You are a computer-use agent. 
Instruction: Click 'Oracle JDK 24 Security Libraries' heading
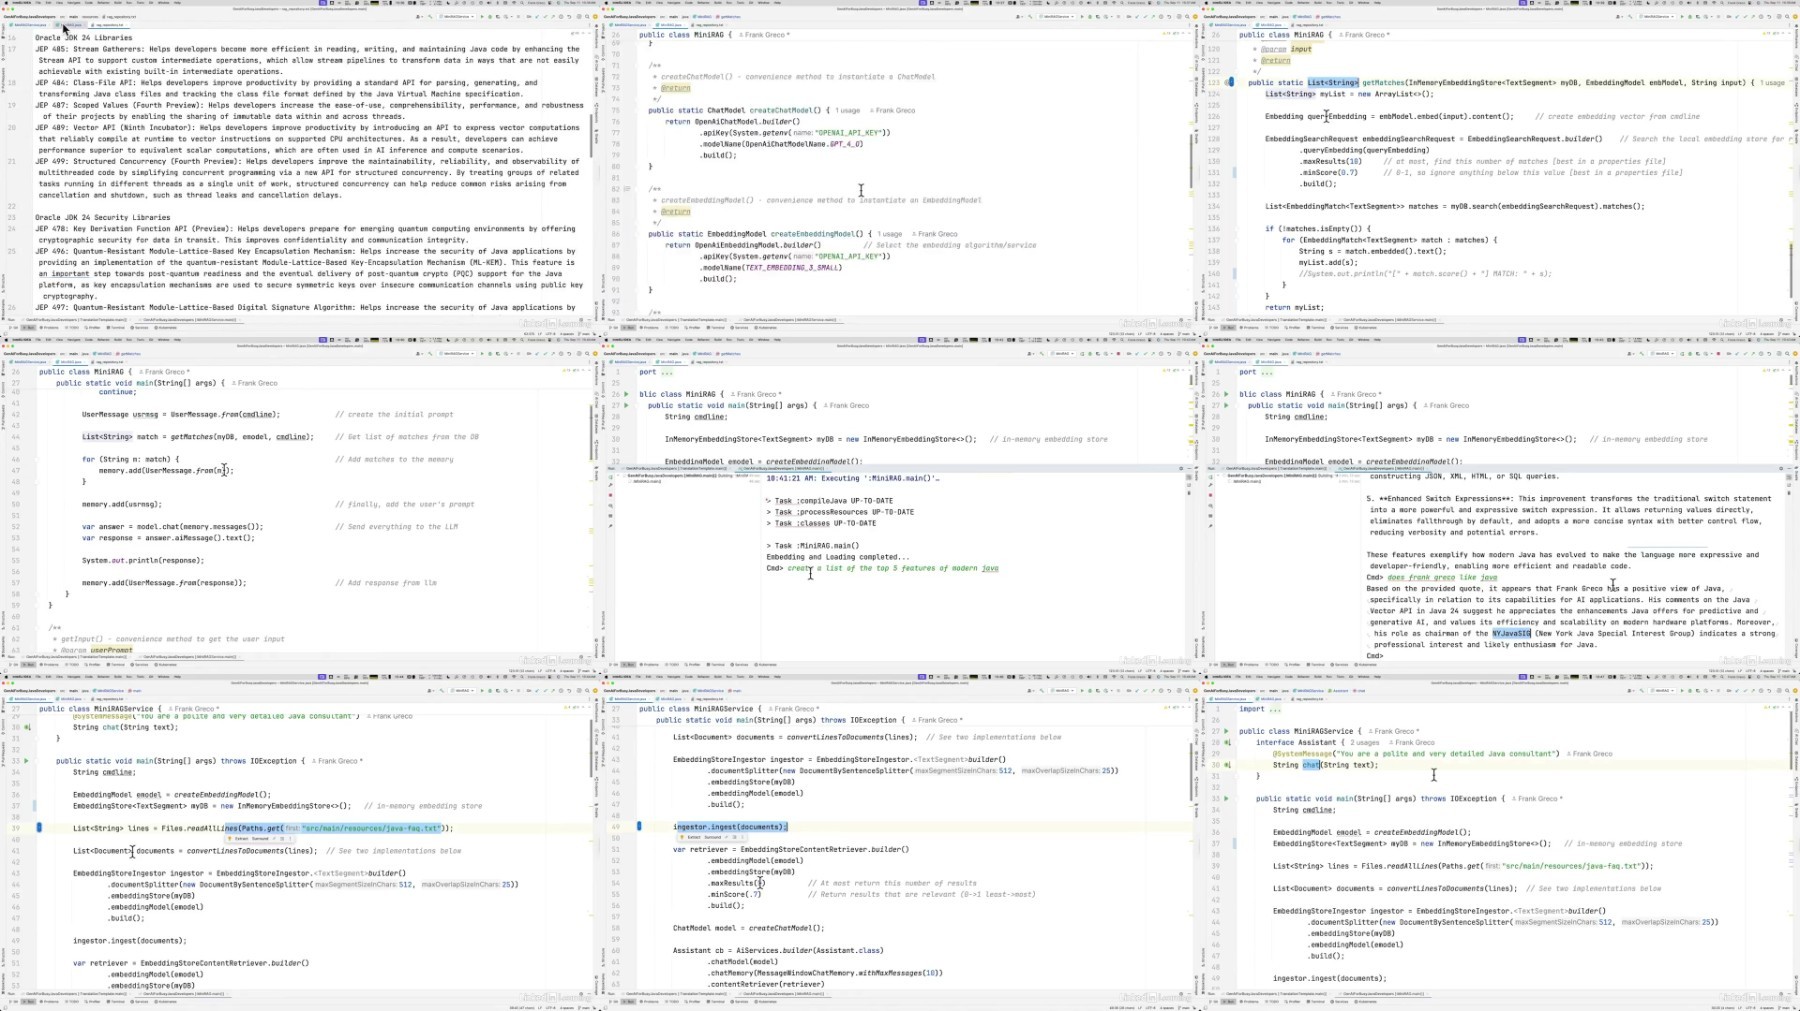[103, 217]
